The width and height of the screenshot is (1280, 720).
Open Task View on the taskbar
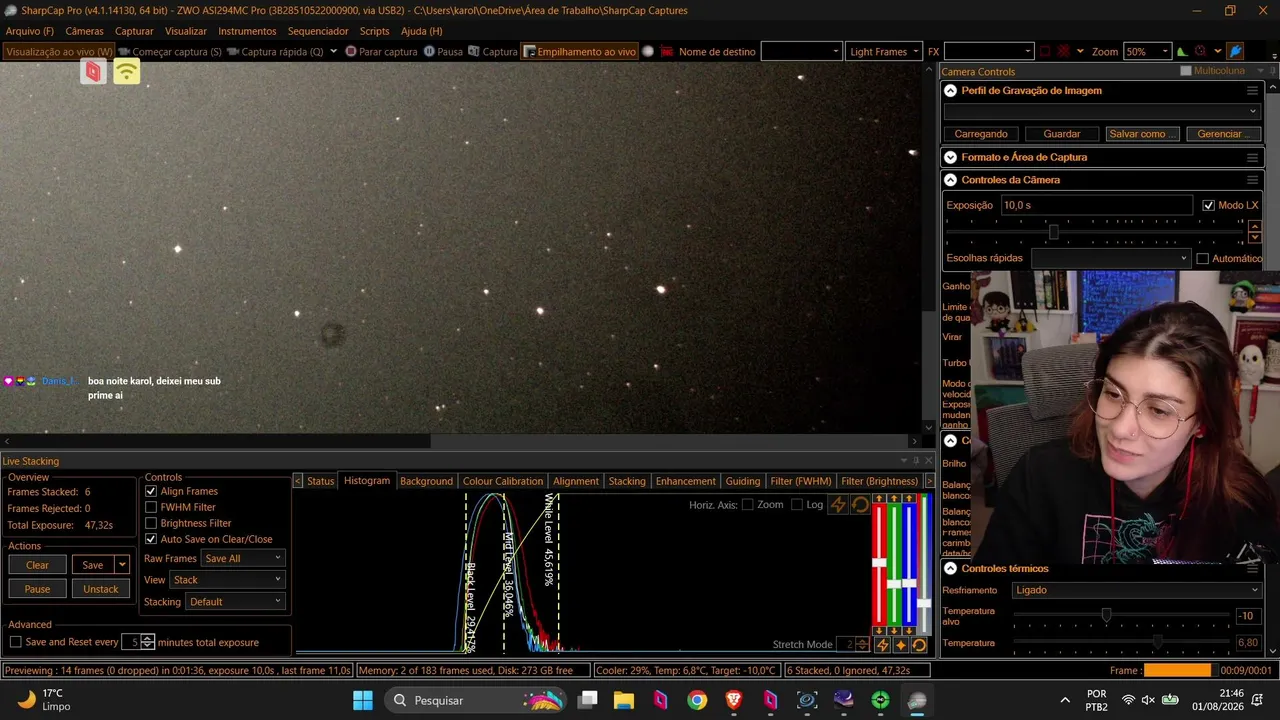pos(588,700)
